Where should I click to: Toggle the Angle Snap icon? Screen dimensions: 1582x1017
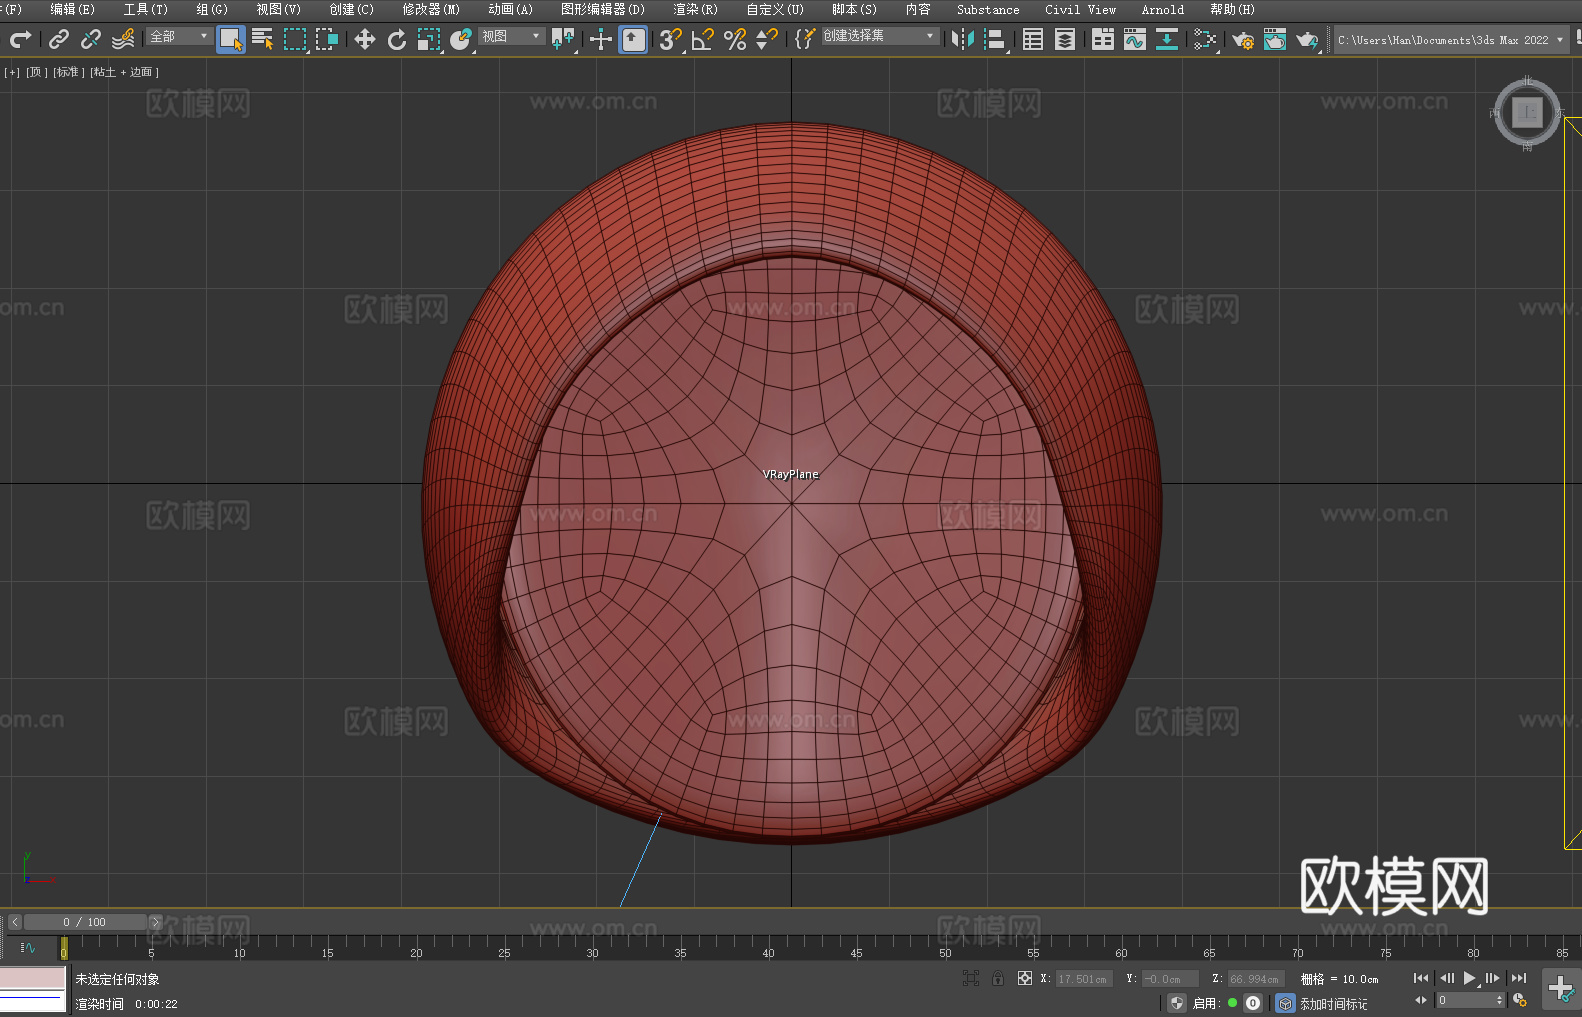pos(703,39)
